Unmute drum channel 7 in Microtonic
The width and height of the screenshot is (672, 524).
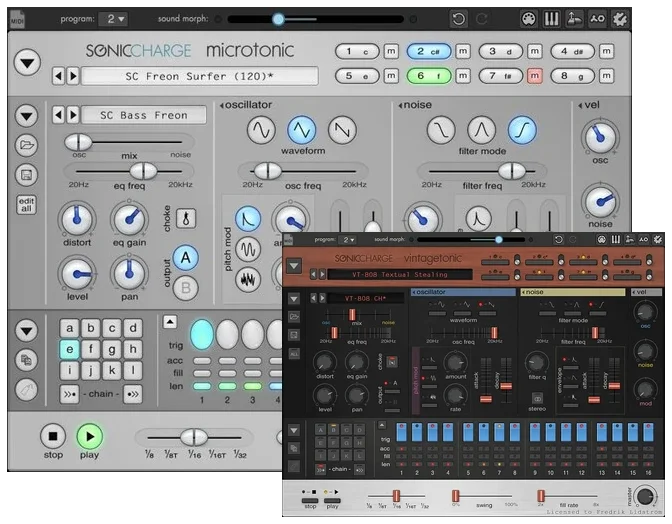(534, 76)
